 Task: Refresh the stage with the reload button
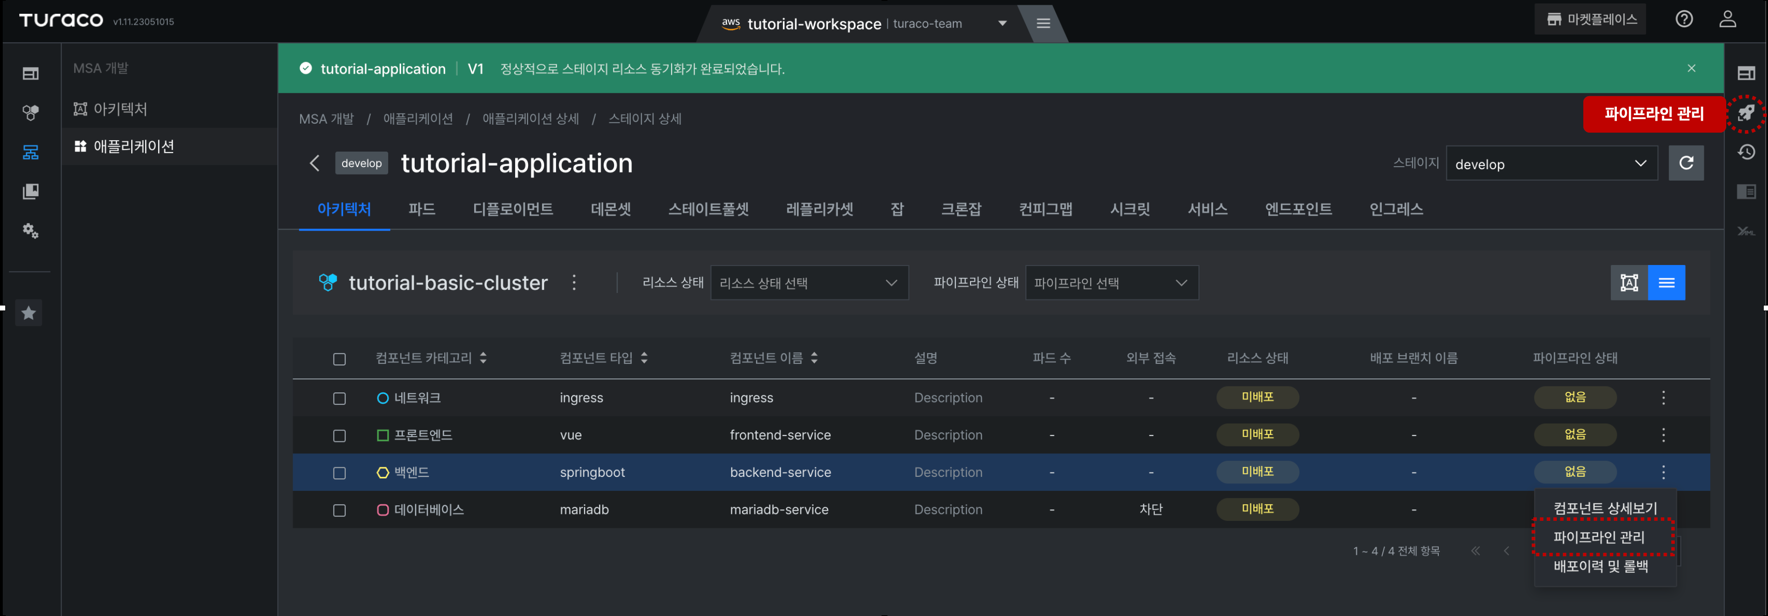tap(1686, 163)
